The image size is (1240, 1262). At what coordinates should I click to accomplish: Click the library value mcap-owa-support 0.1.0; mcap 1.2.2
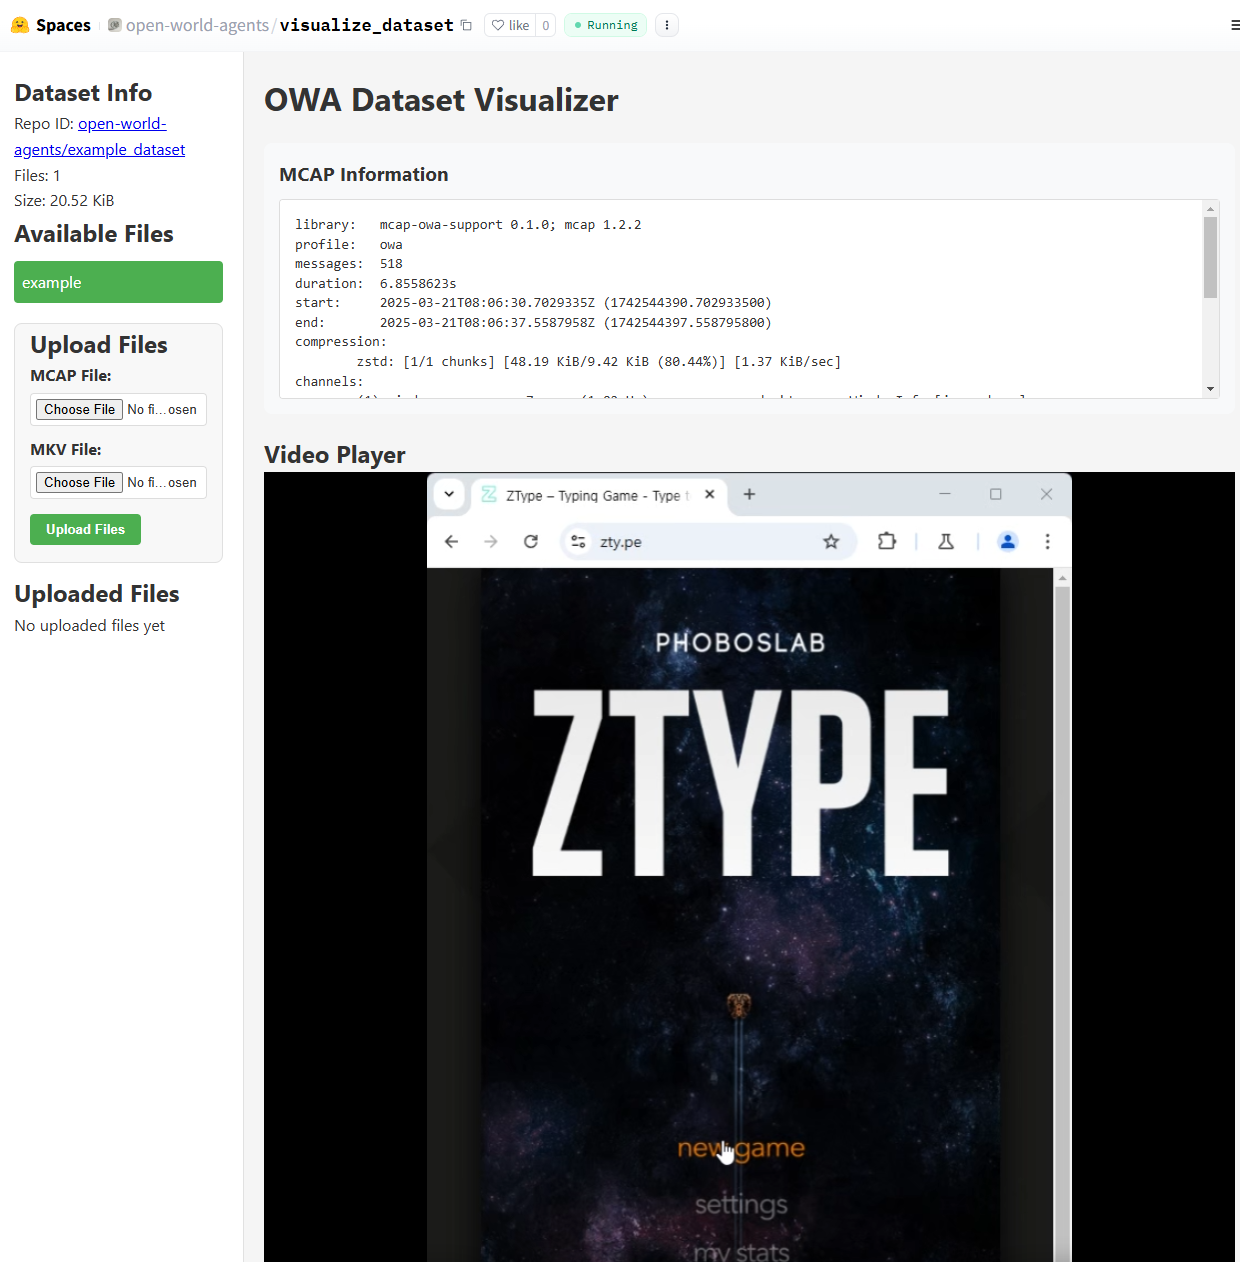click(x=510, y=225)
